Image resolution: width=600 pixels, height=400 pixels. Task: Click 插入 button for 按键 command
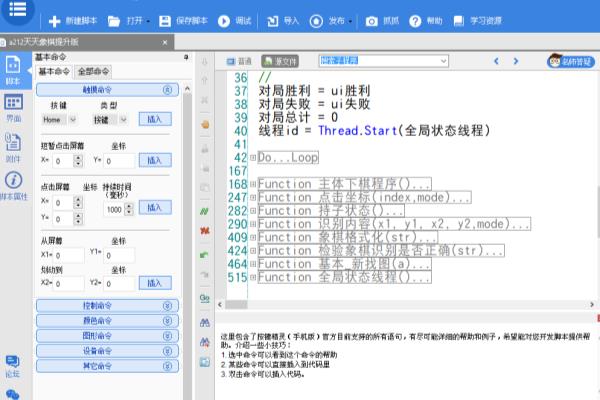click(155, 119)
